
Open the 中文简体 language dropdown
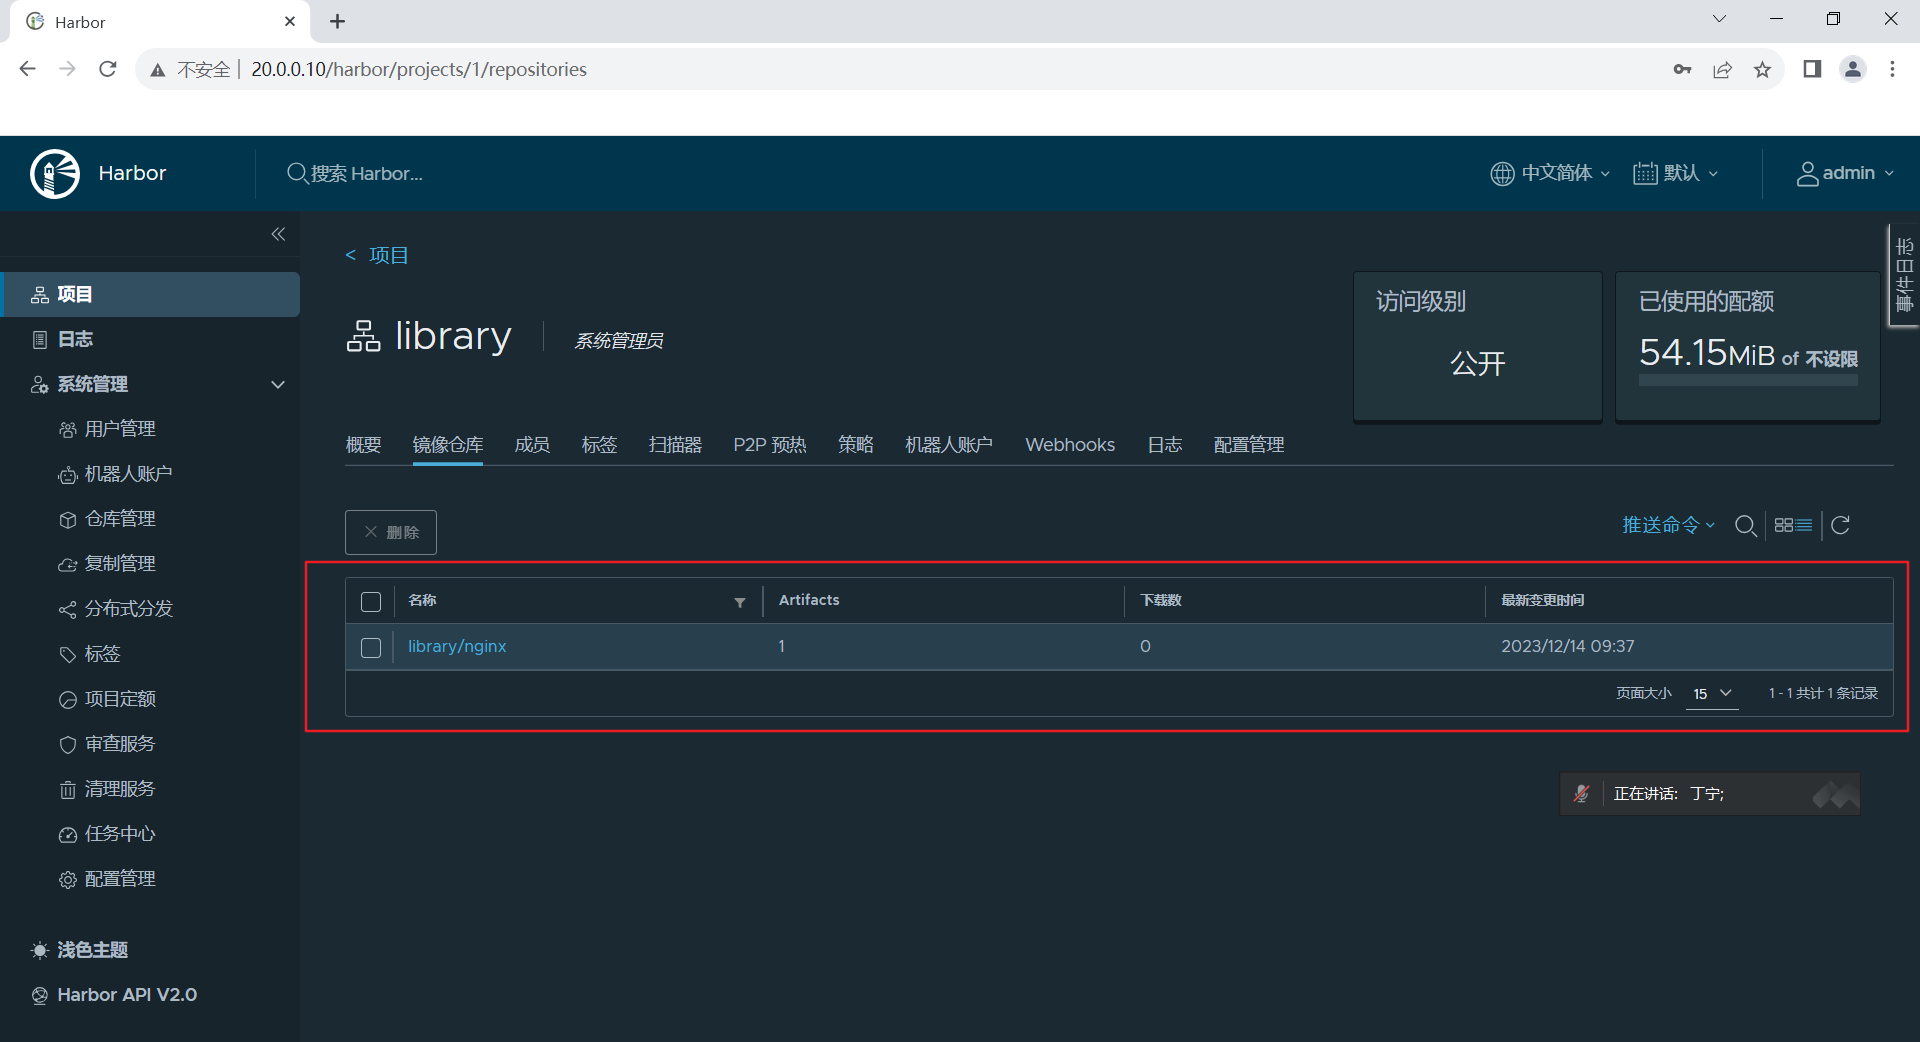click(x=1550, y=174)
